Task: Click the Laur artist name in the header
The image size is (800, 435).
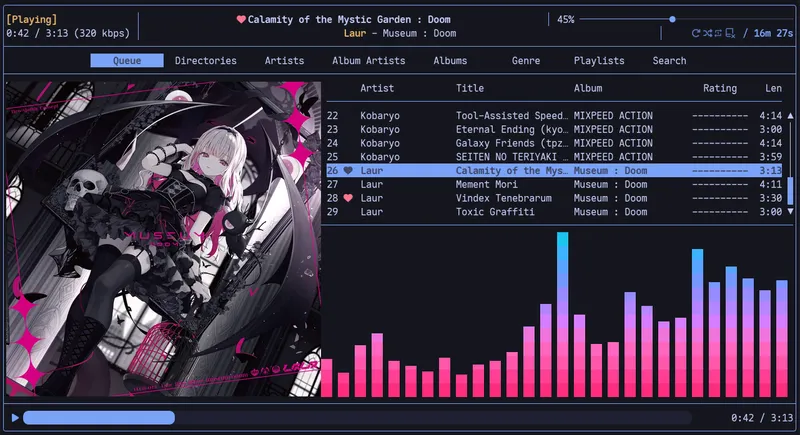Action: coord(355,33)
